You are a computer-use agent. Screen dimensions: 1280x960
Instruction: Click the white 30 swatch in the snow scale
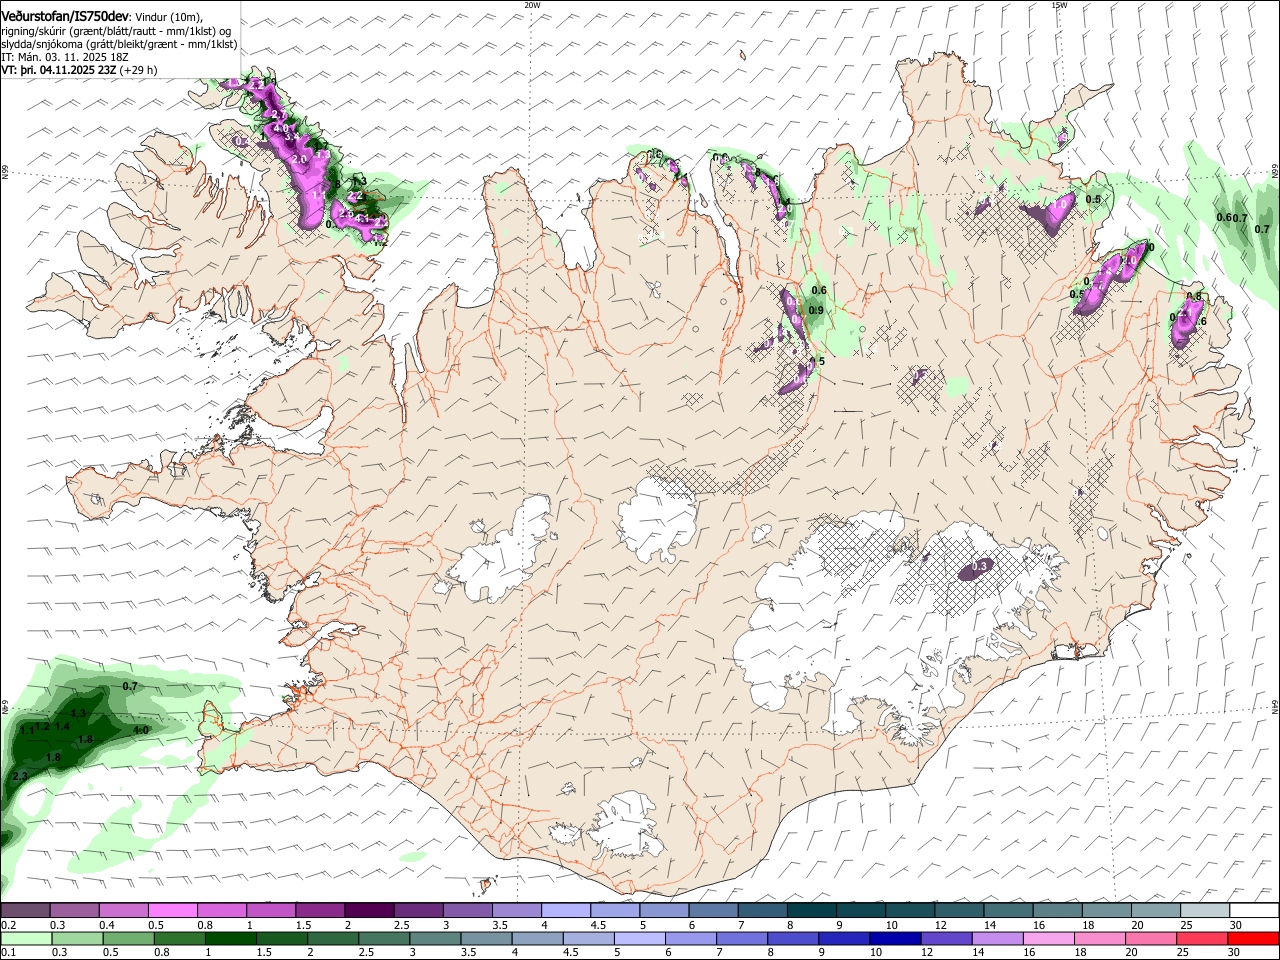coord(1253,910)
